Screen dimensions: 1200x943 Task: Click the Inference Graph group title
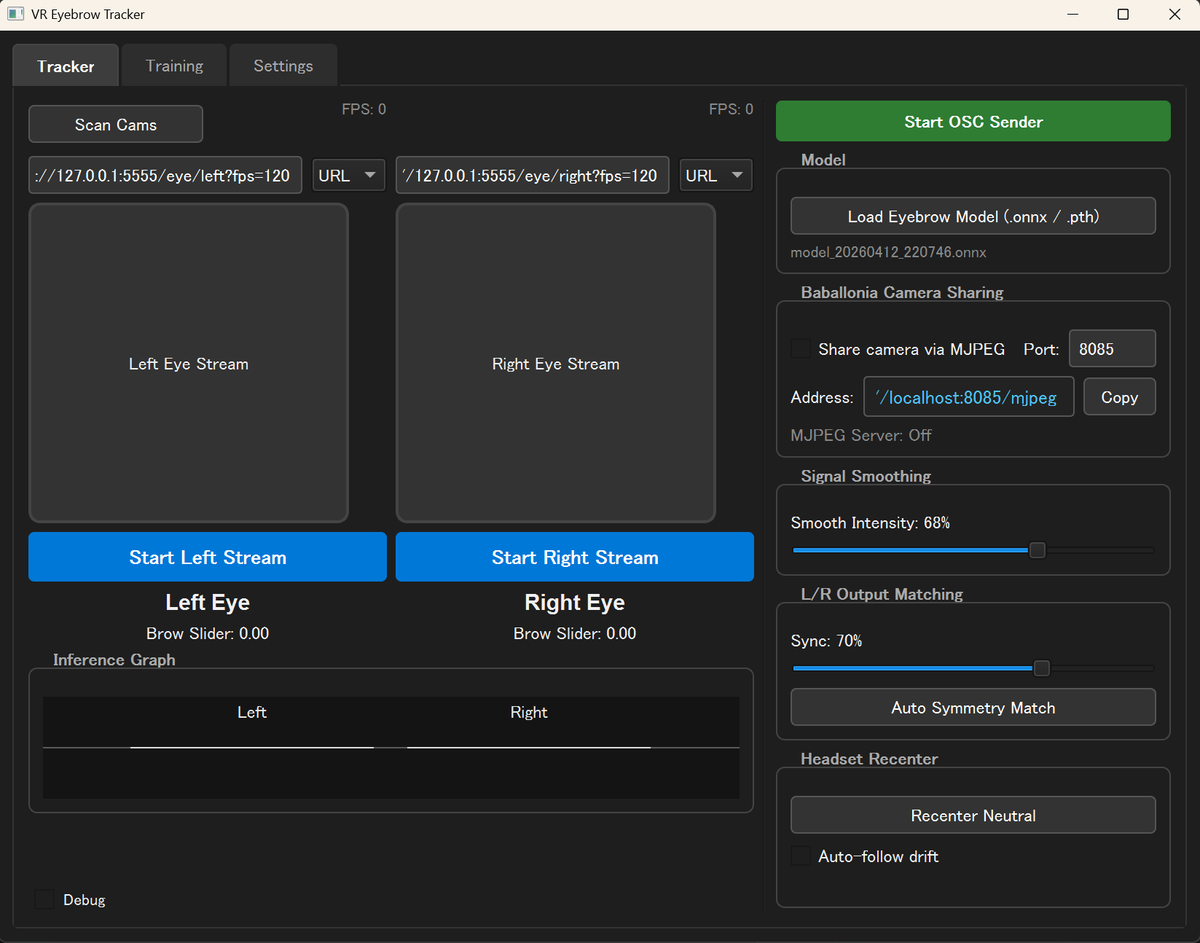[114, 660]
